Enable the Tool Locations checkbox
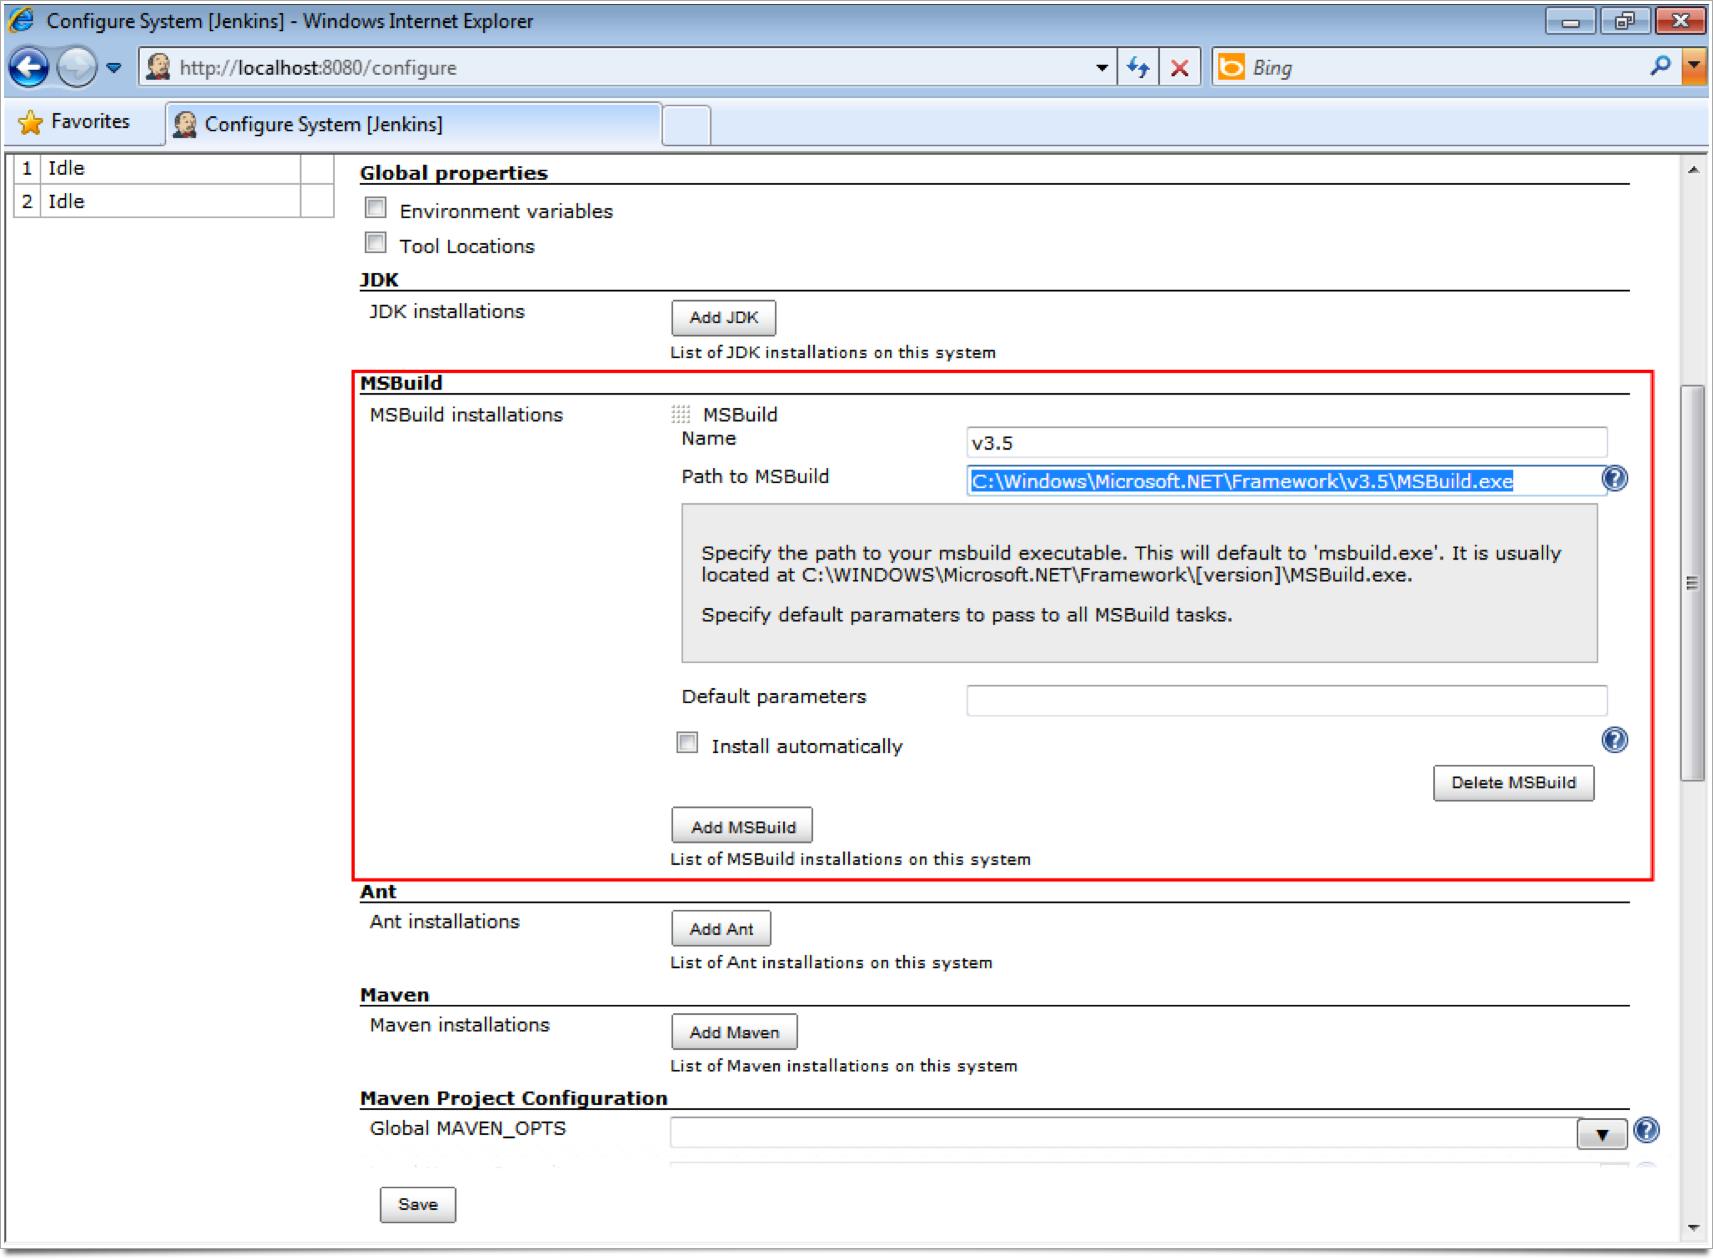 [376, 243]
